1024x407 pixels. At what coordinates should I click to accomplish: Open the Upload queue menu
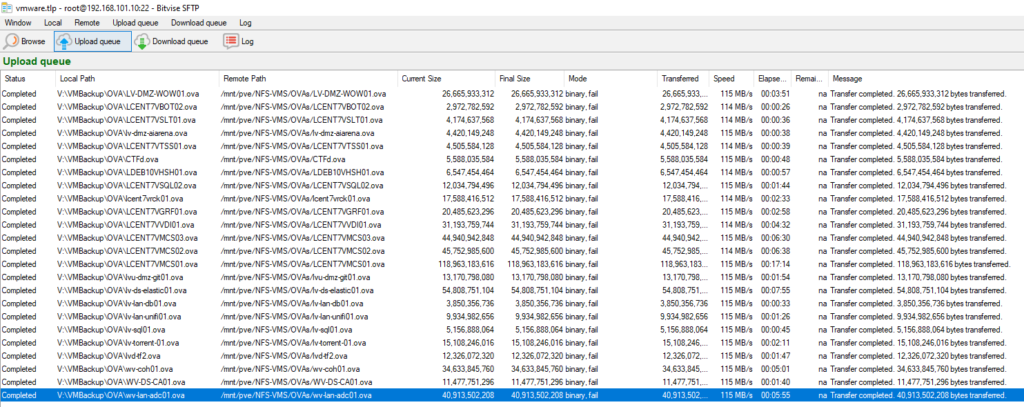[135, 22]
